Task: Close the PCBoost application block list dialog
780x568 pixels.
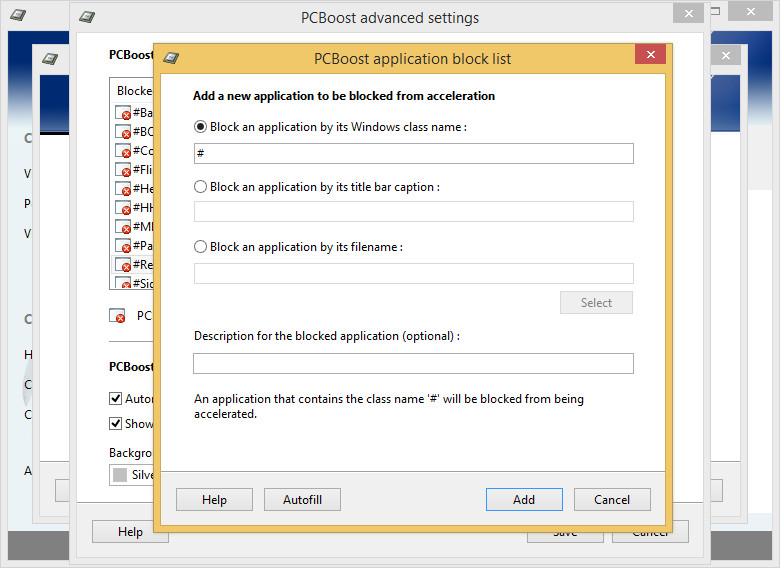Action: click(x=650, y=54)
